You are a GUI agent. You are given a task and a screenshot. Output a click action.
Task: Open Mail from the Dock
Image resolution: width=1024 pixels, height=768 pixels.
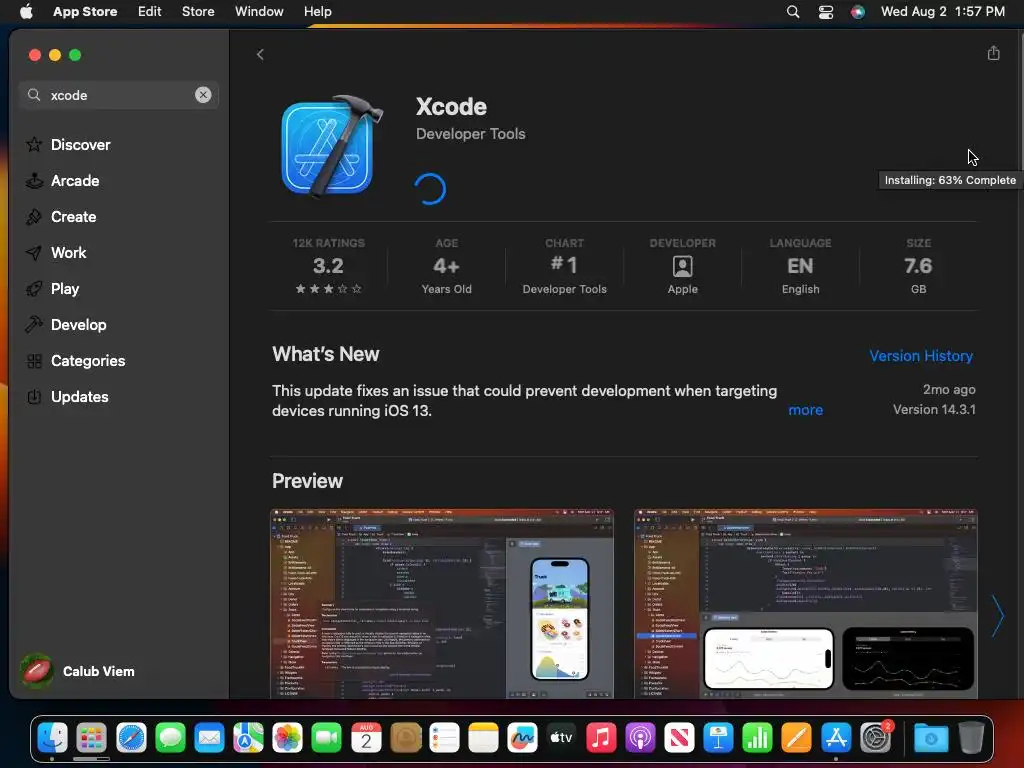(209, 738)
